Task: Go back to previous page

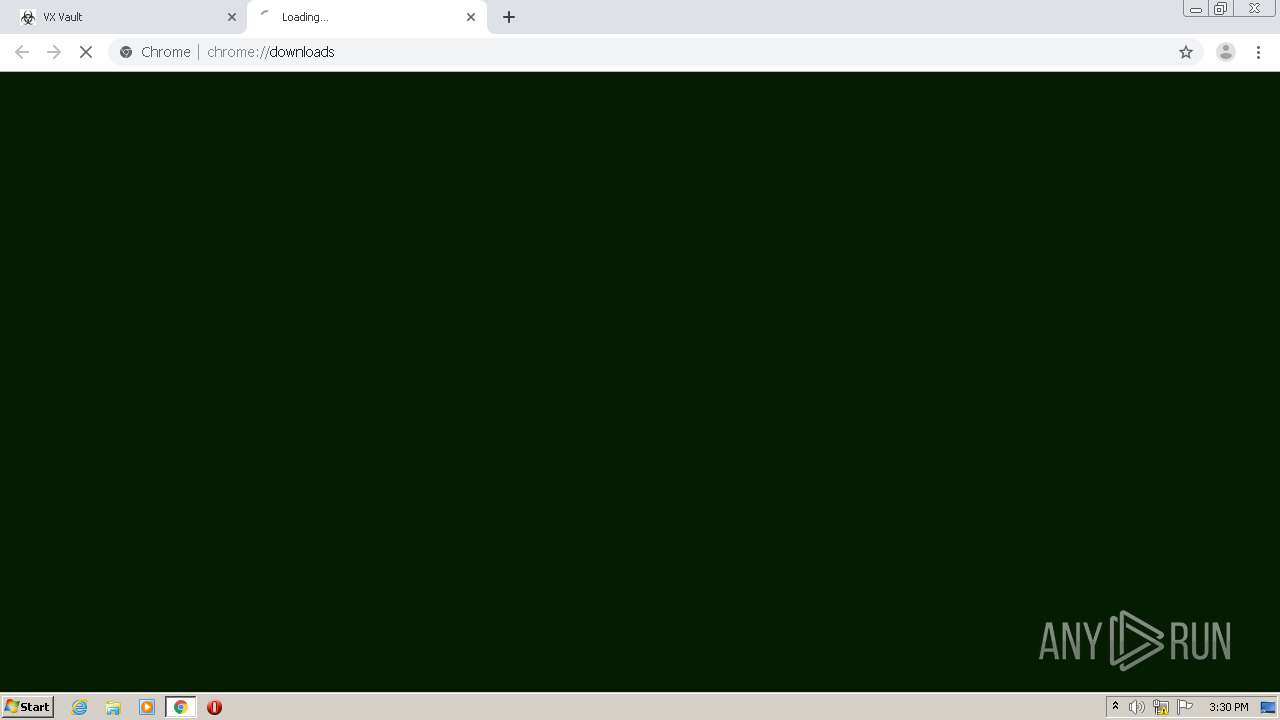Action: 22,52
